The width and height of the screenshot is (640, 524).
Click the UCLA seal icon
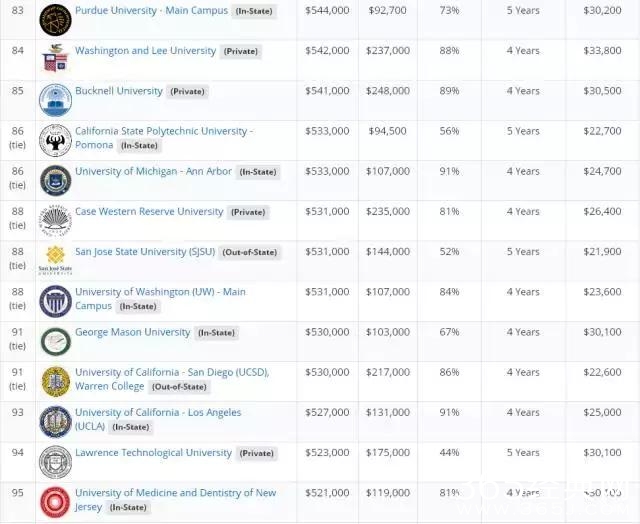(55, 421)
